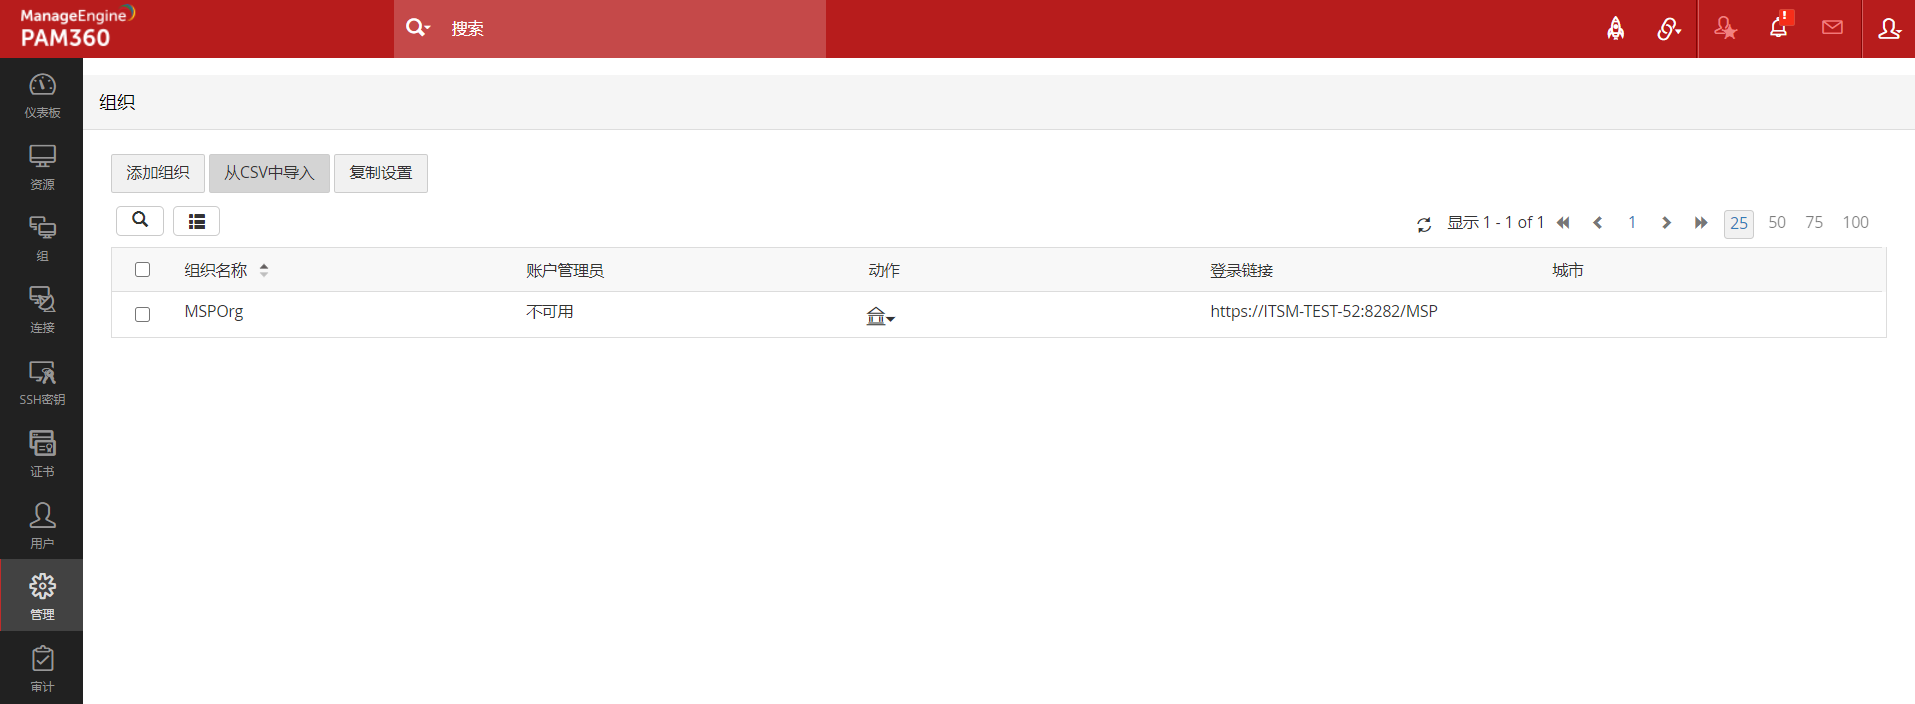Open the 管理 admin sidebar item
1915x704 pixels.
(42, 596)
